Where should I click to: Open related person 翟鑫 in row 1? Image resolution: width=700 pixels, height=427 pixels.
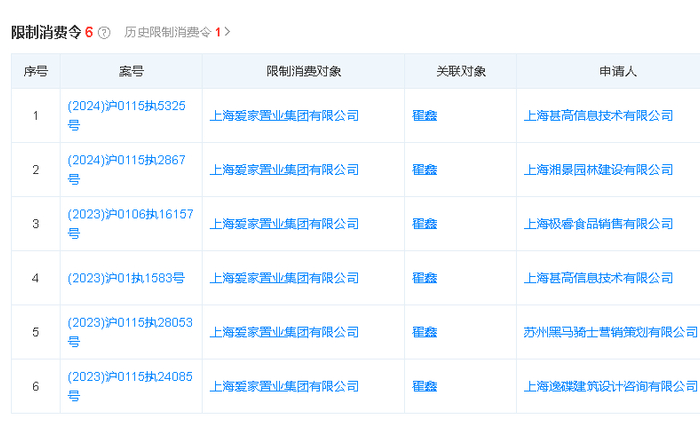click(425, 116)
